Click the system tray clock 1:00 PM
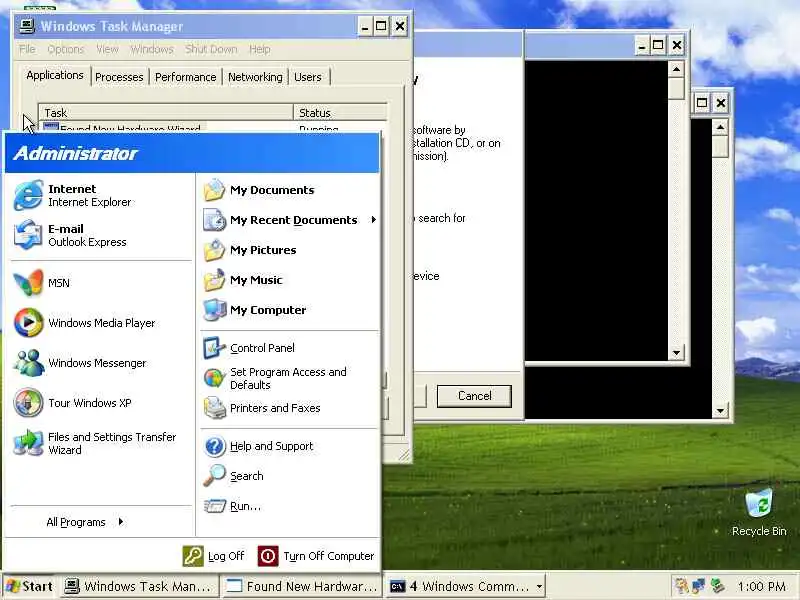Viewport: 800px width, 600px height. coord(761,587)
